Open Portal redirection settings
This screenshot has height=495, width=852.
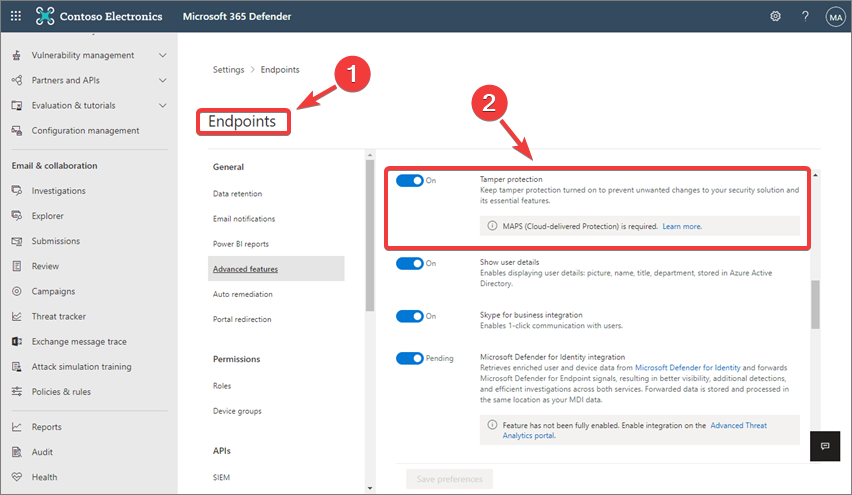(242, 319)
